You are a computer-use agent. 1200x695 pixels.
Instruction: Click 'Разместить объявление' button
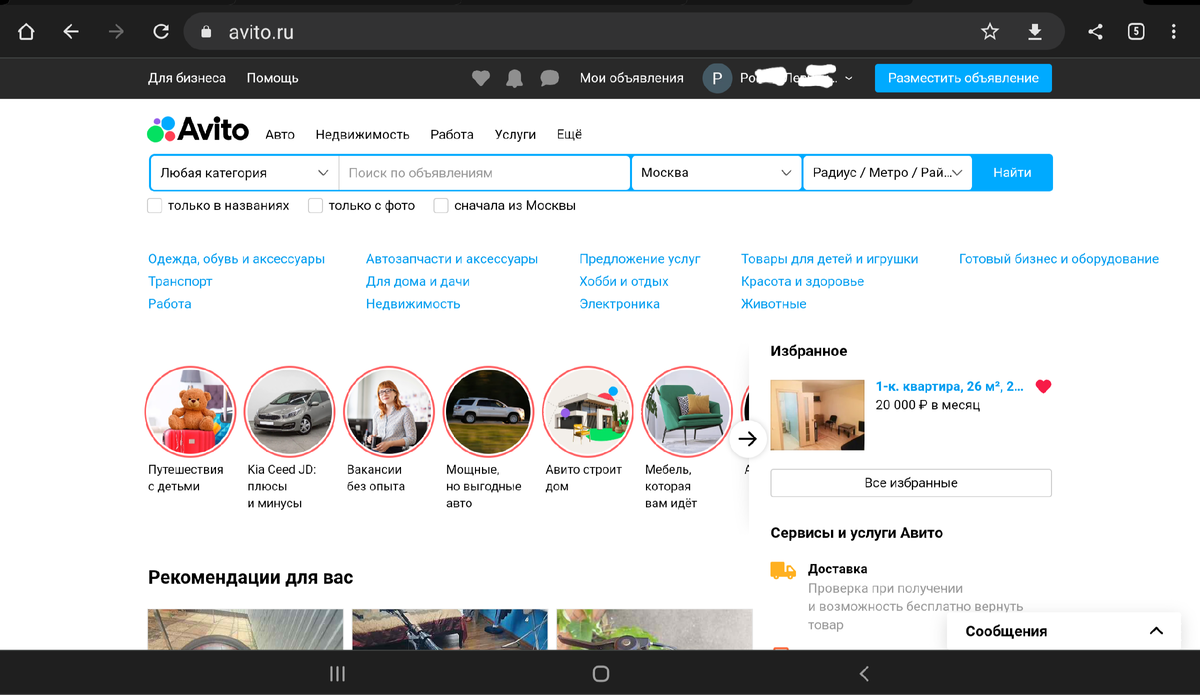963,78
